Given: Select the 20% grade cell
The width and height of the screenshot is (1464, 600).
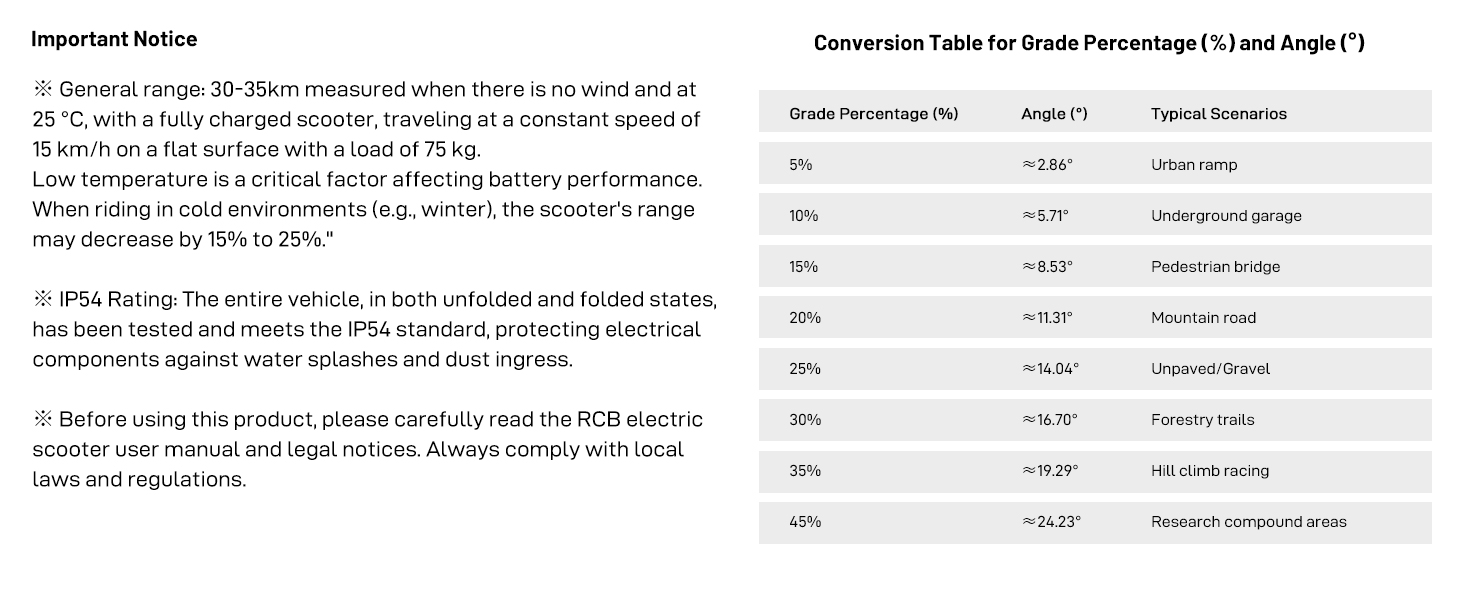Looking at the screenshot, I should pos(805,318).
